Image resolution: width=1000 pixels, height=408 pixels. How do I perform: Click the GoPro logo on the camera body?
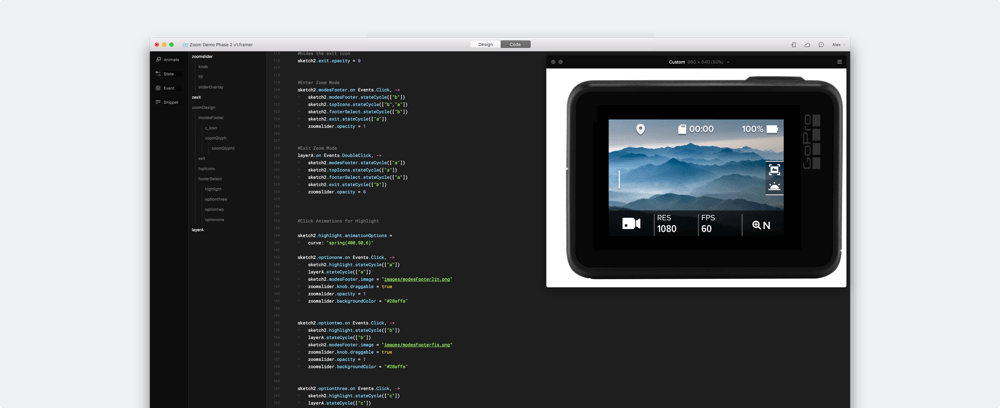click(x=811, y=142)
